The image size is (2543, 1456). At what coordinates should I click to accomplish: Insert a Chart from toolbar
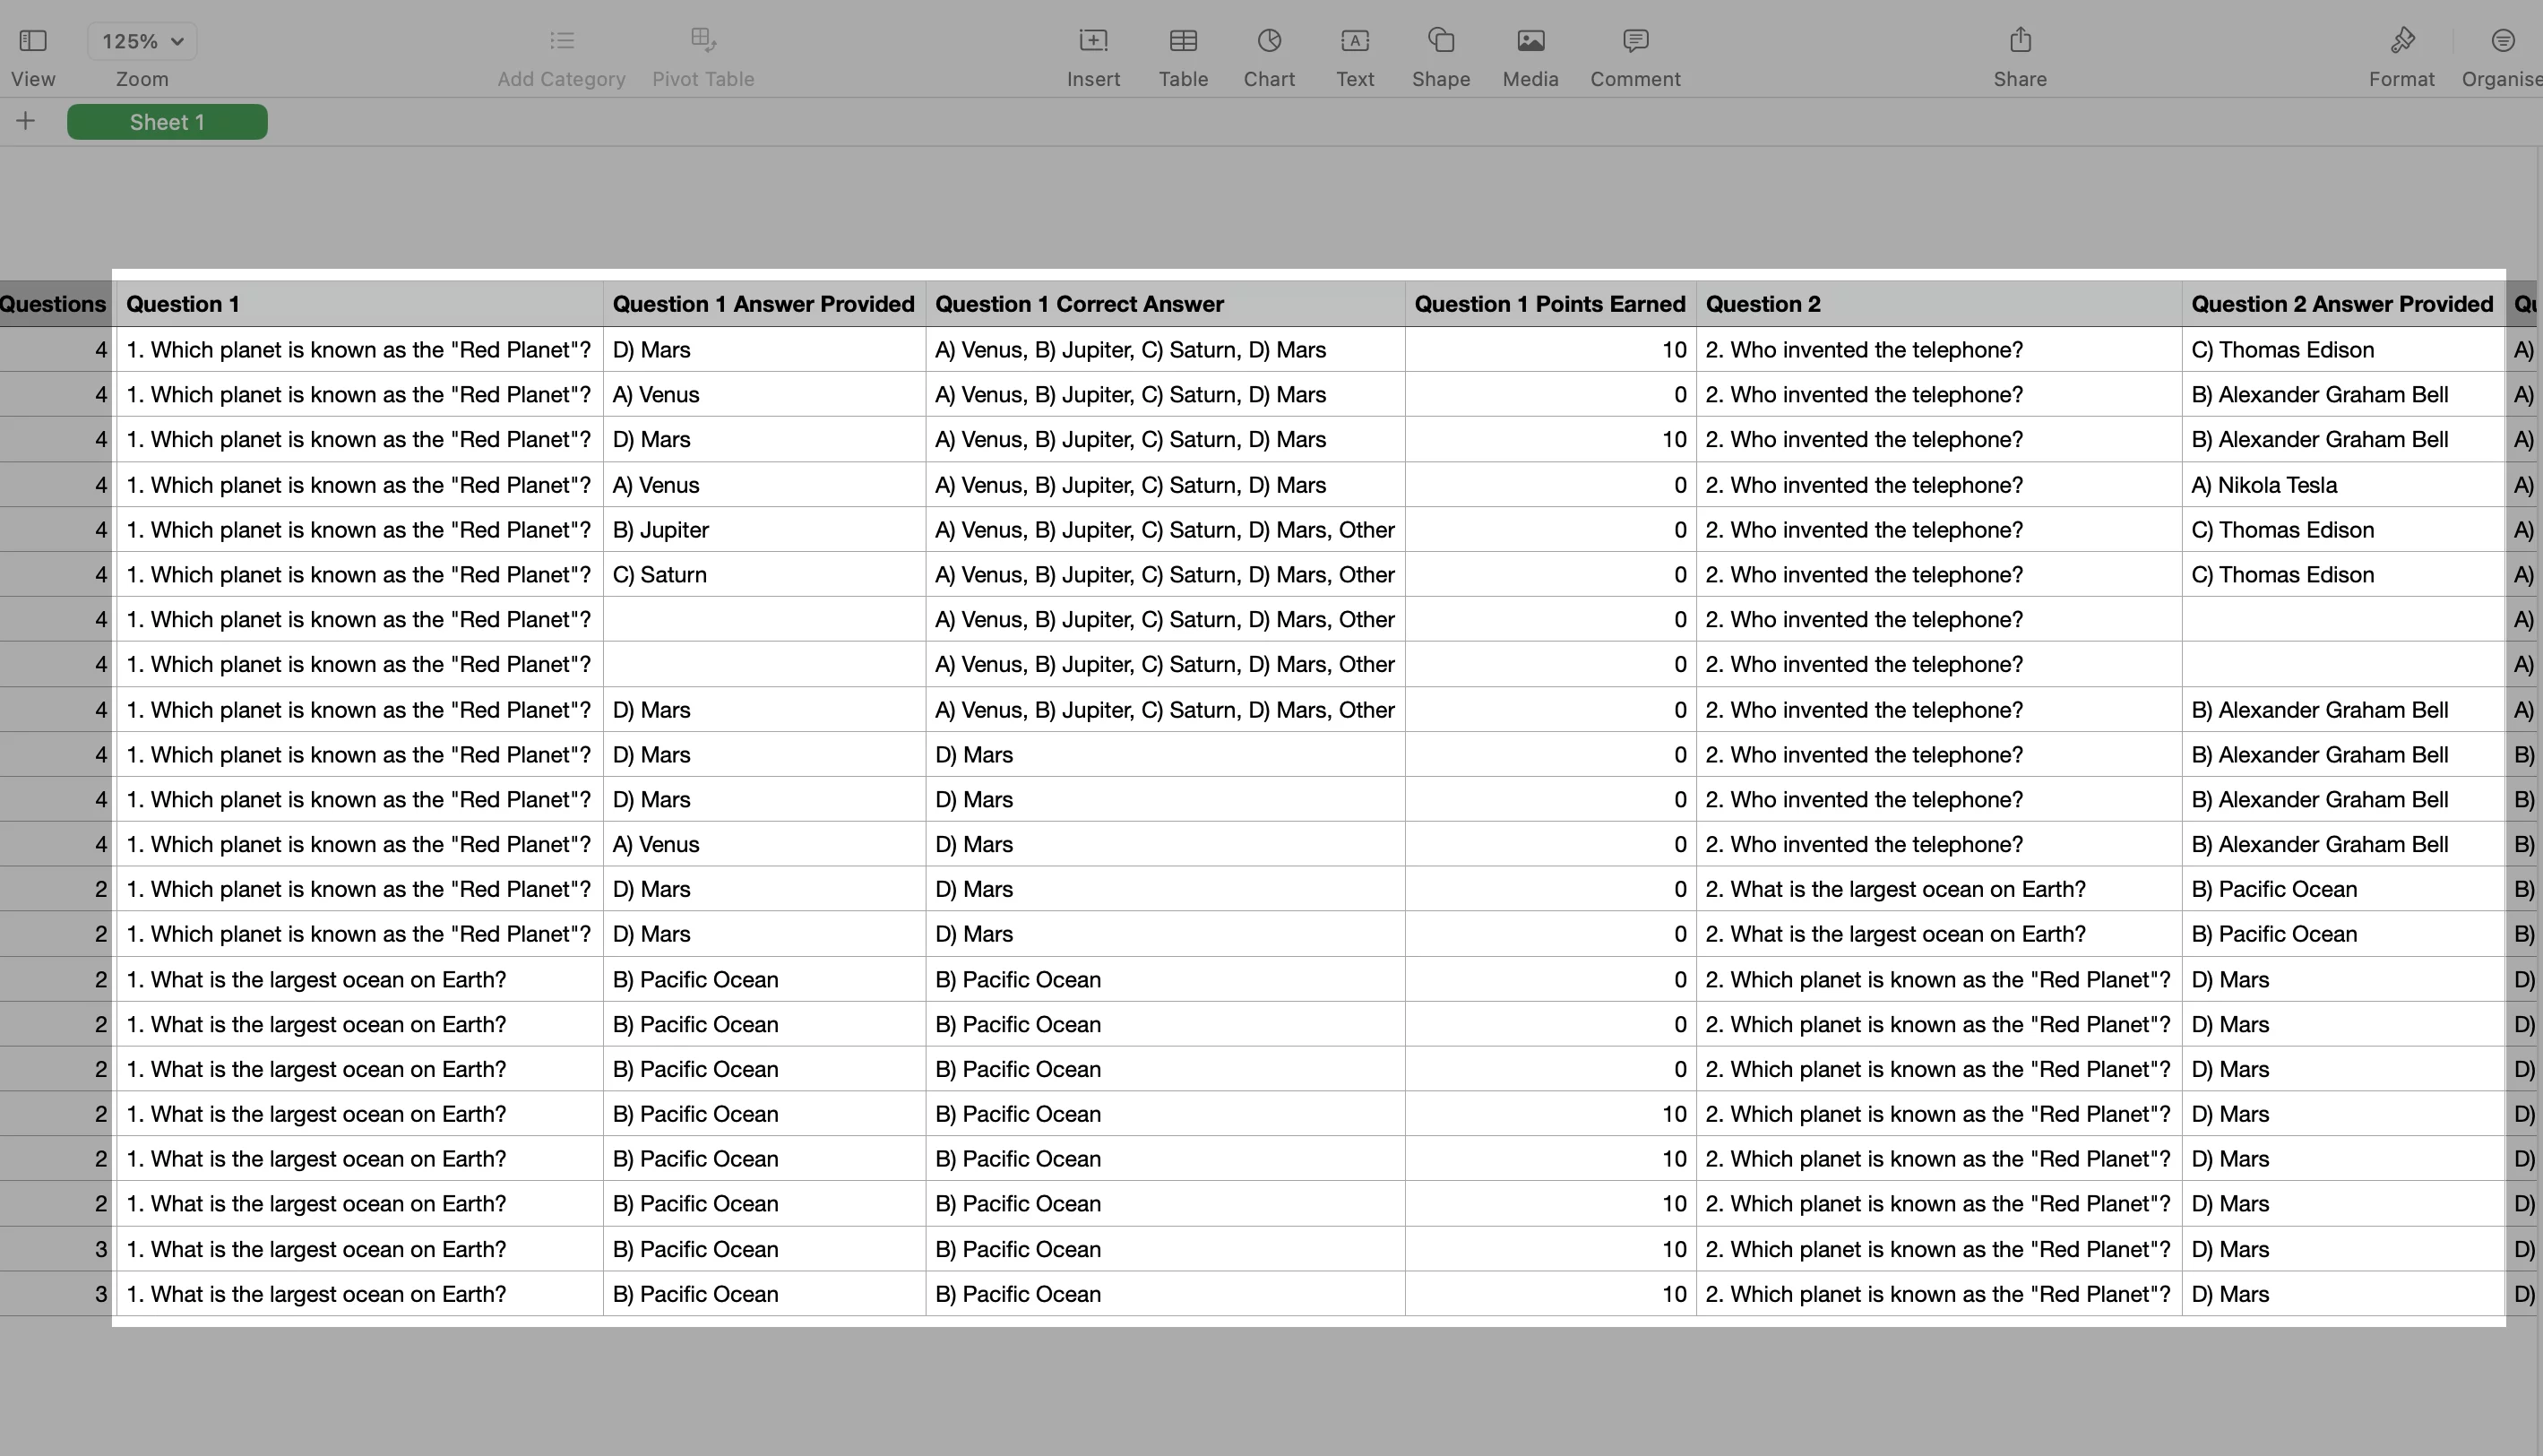pyautogui.click(x=1269, y=41)
